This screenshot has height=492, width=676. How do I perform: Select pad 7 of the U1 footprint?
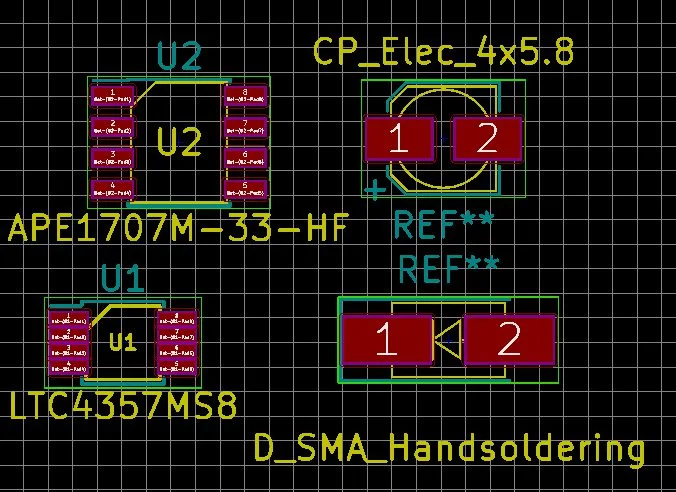pos(177,335)
